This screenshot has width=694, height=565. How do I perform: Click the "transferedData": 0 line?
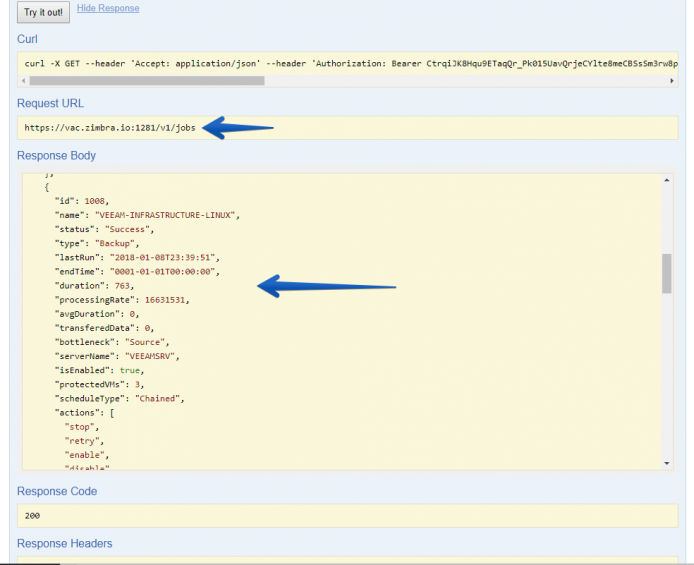tap(104, 328)
